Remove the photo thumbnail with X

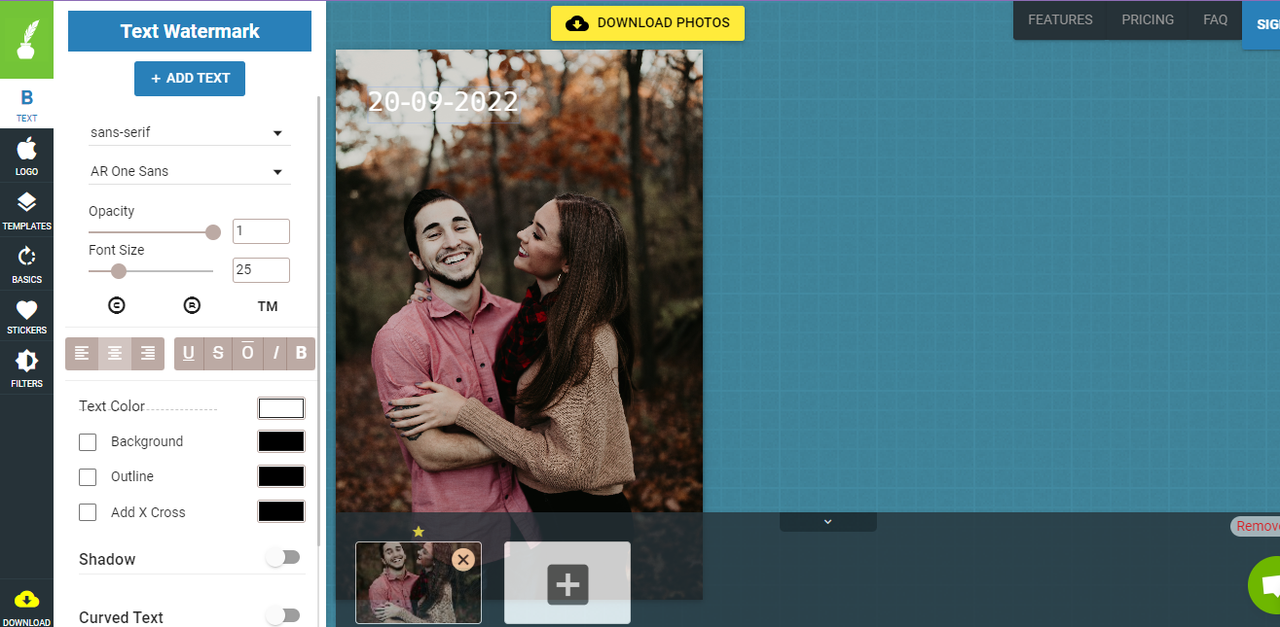pos(462,560)
